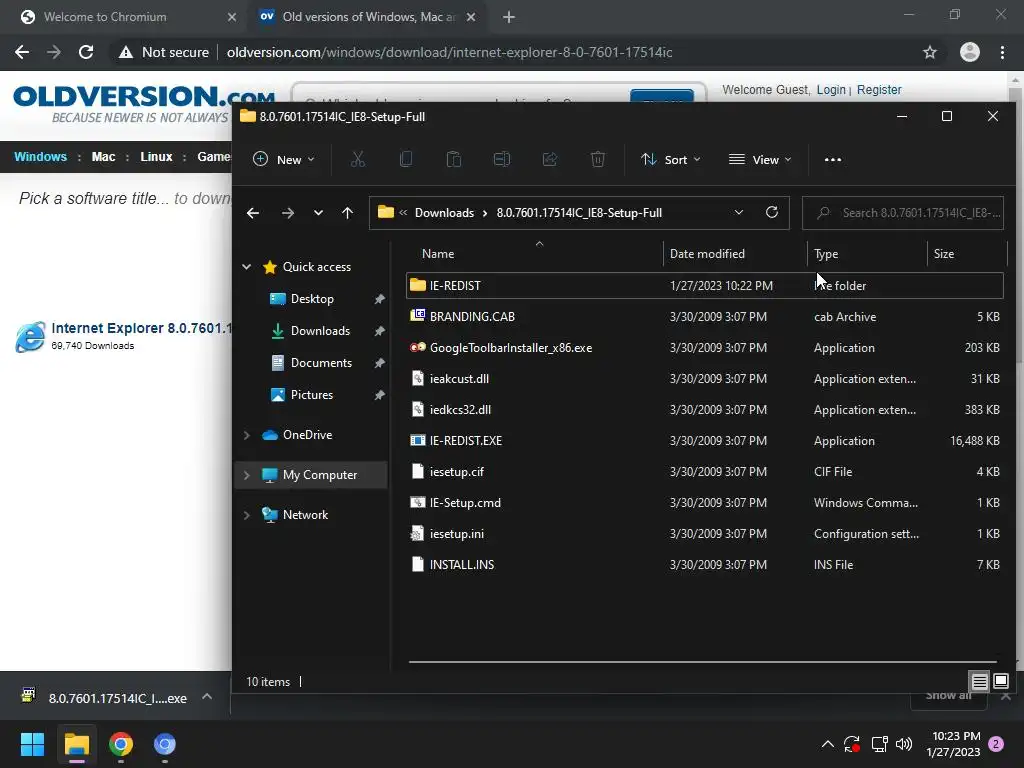The image size is (1024, 768).
Task: Click the Delete trash icon in Explorer toolbar
Action: 598,159
